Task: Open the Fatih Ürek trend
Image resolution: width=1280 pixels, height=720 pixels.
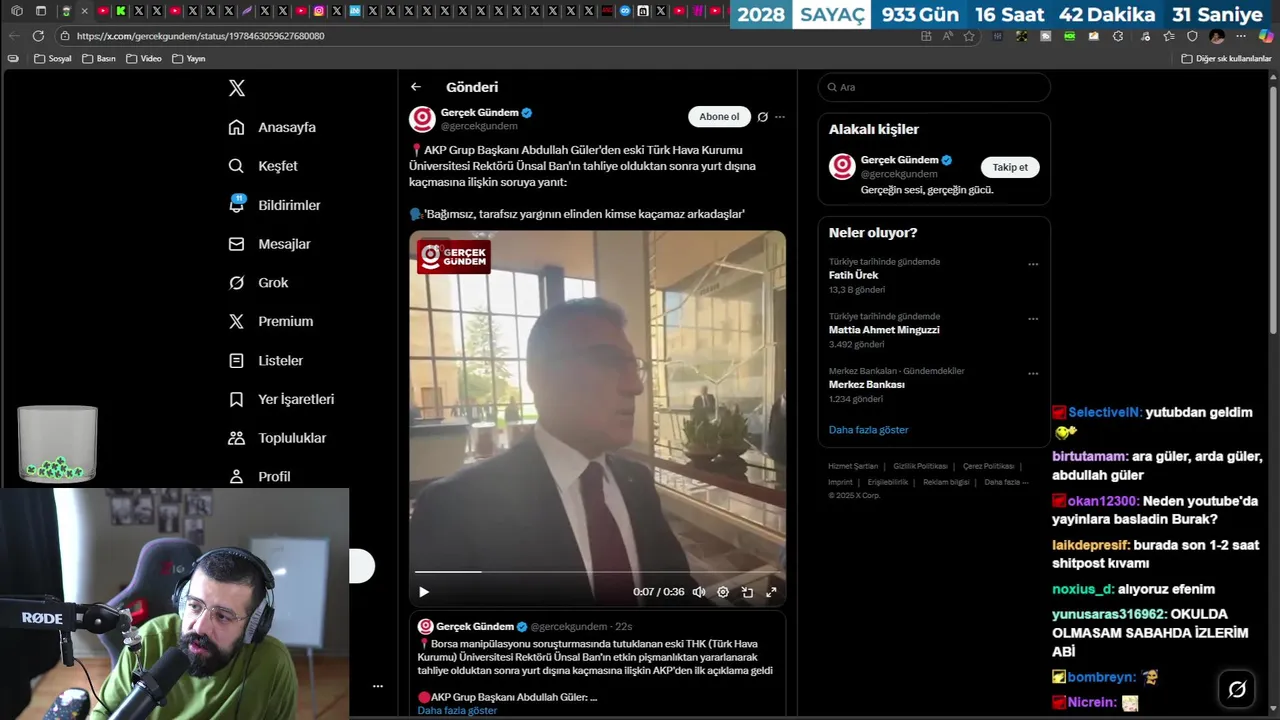Action: coord(853,275)
